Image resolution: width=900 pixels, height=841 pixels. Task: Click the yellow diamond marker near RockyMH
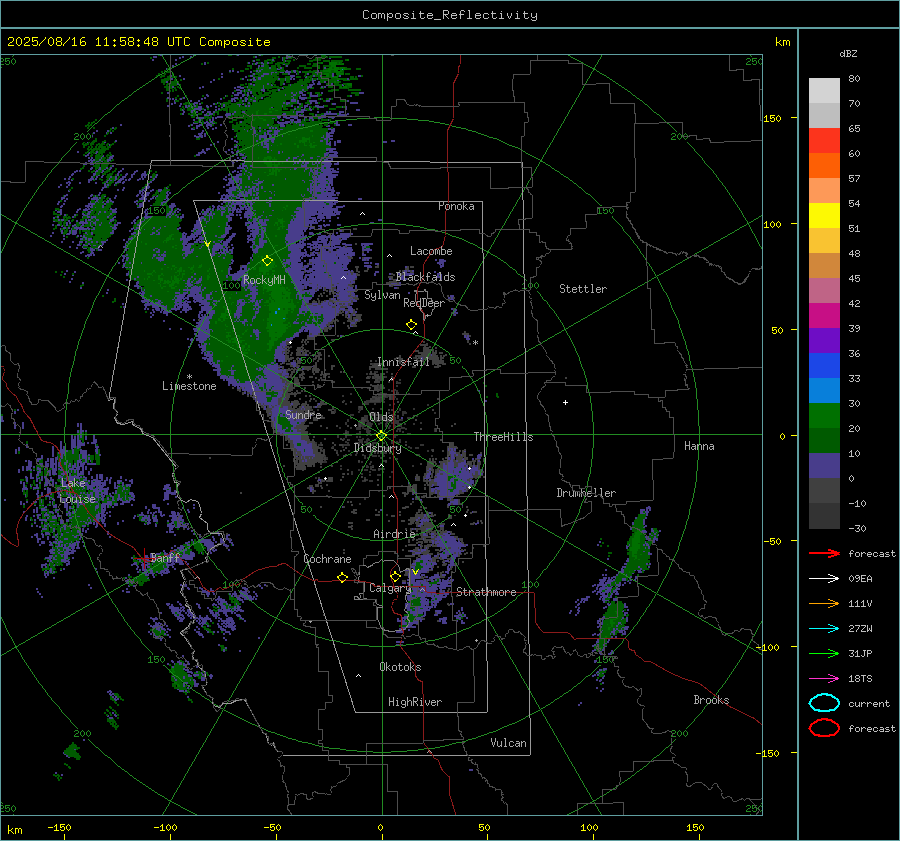point(267,261)
